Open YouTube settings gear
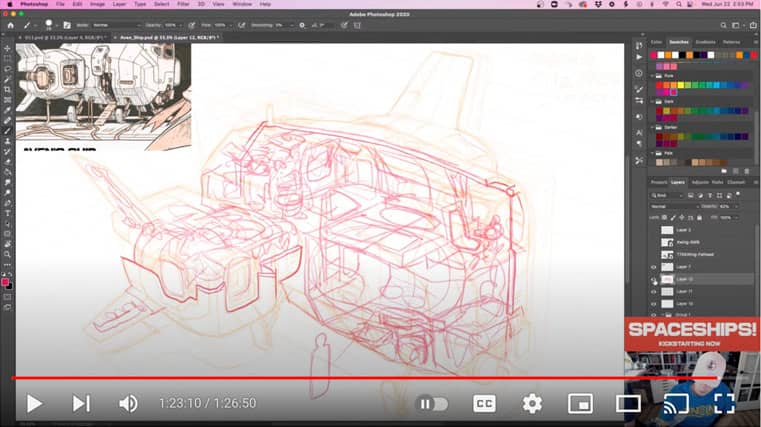This screenshot has width=761, height=427. click(x=532, y=404)
